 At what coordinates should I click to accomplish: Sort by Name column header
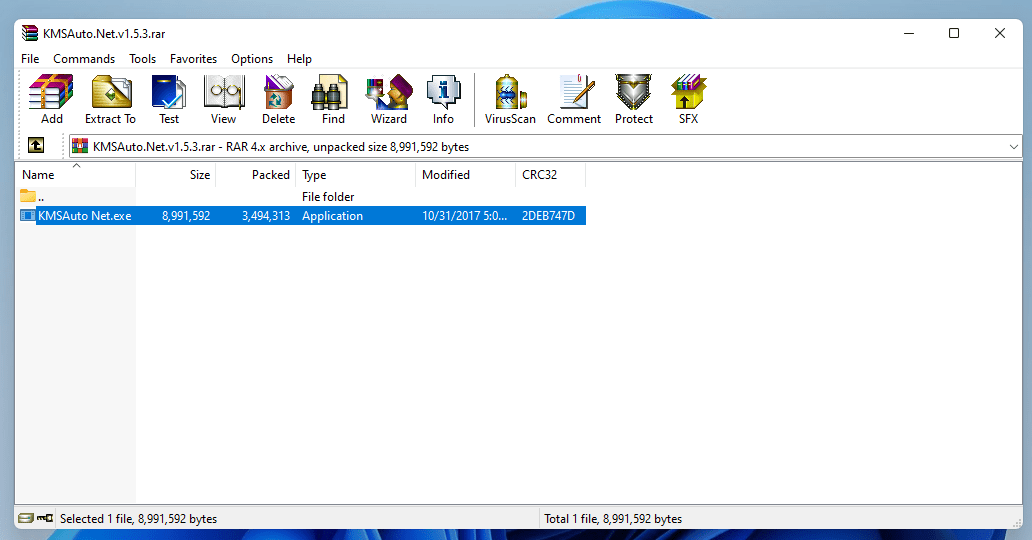coord(76,175)
